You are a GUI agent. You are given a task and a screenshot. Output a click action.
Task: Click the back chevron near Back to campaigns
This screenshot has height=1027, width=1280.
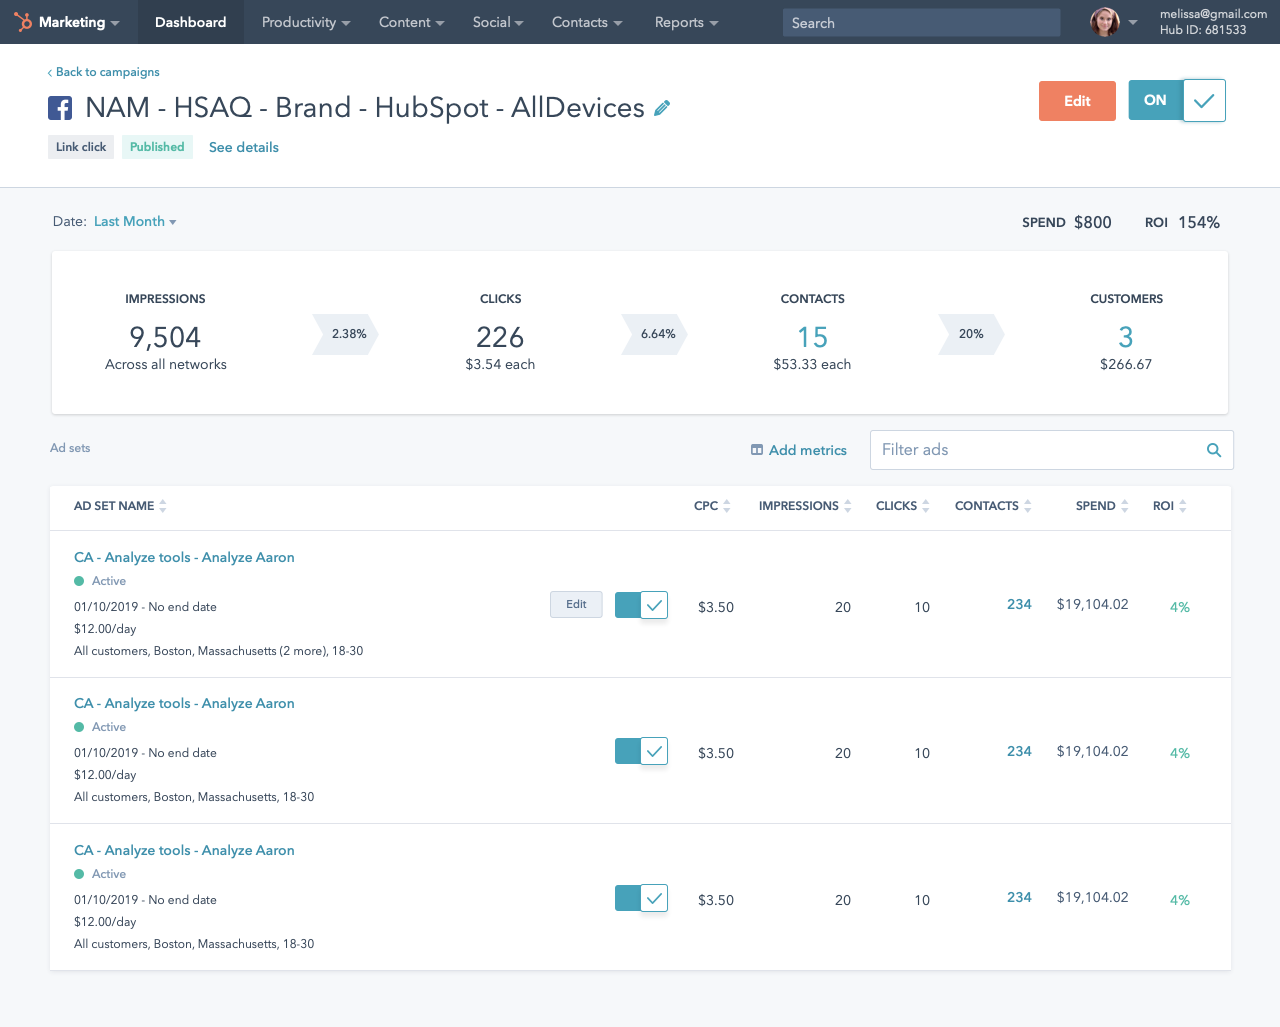click(x=50, y=72)
